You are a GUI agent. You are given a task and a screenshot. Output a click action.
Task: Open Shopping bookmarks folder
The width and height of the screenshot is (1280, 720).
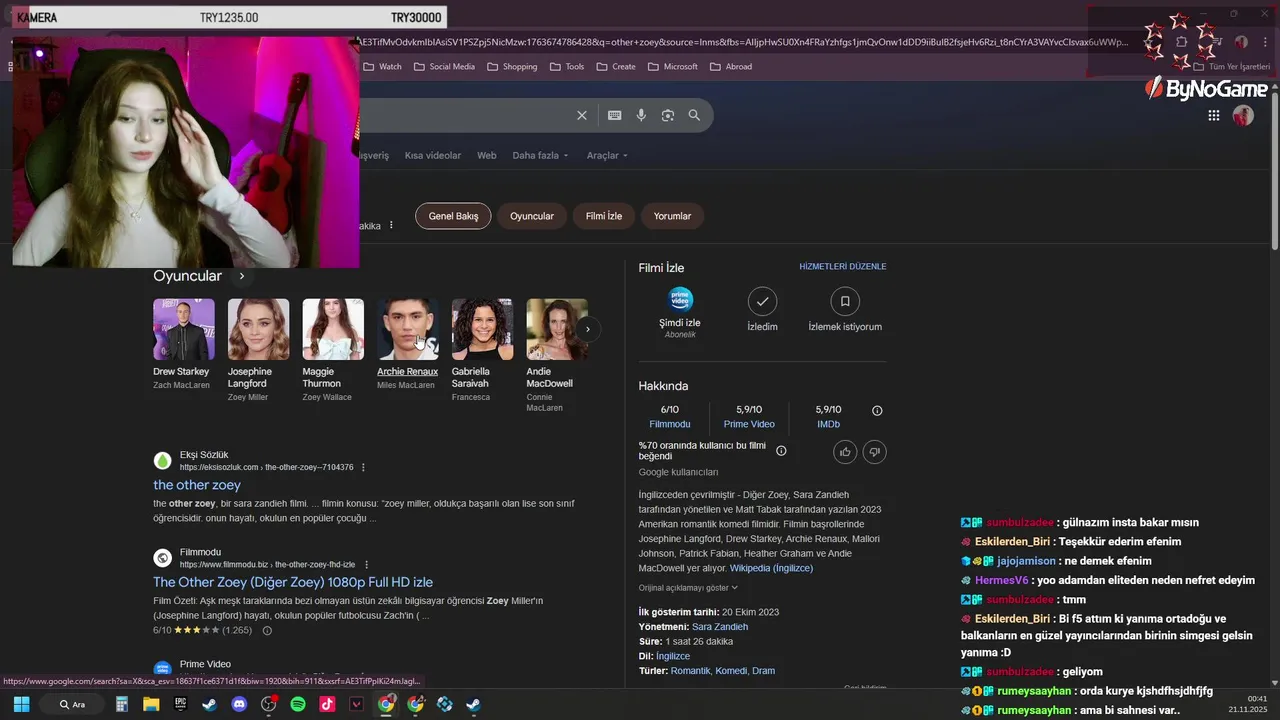click(511, 67)
